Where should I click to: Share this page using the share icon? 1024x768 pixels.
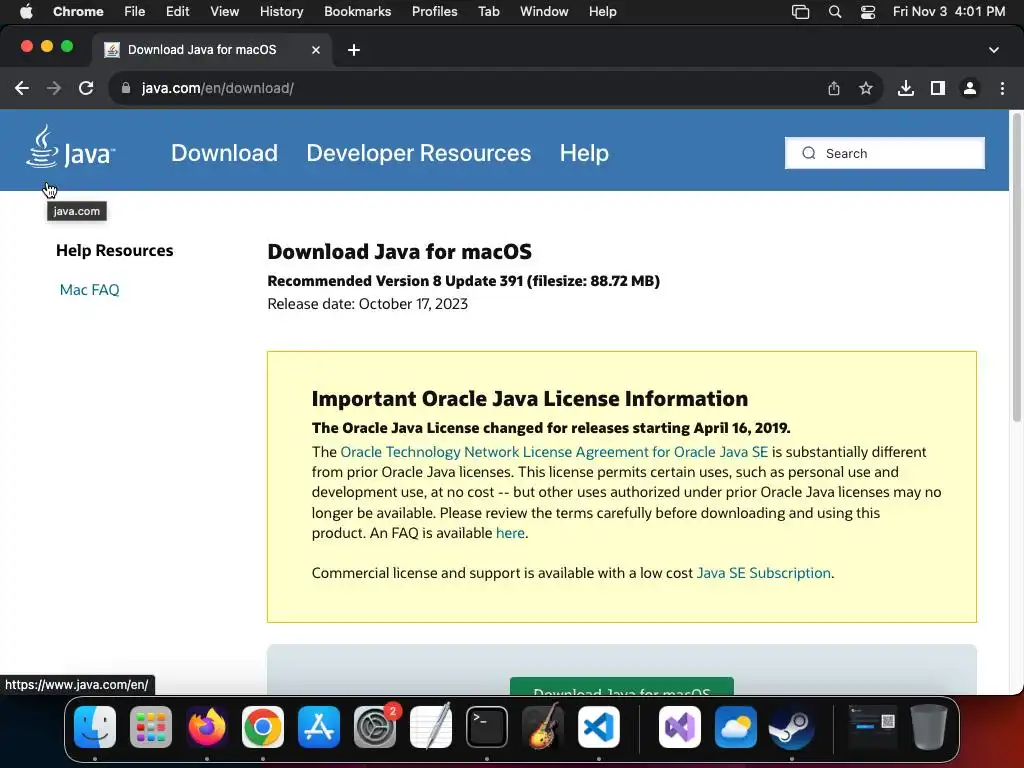[834, 88]
